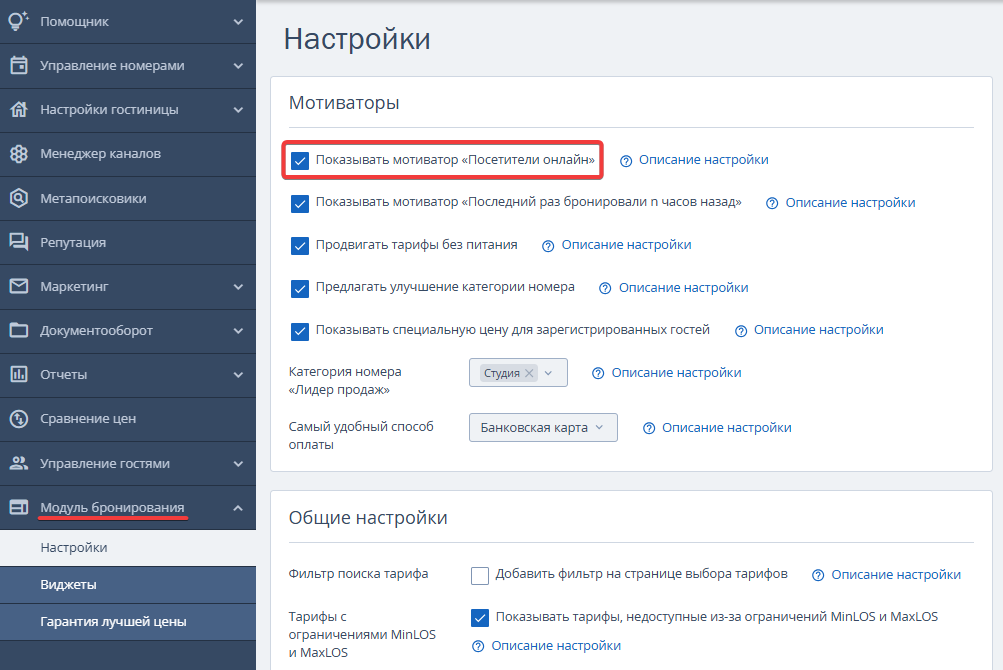Open the Виджеты submenu item

pyautogui.click(x=128, y=584)
